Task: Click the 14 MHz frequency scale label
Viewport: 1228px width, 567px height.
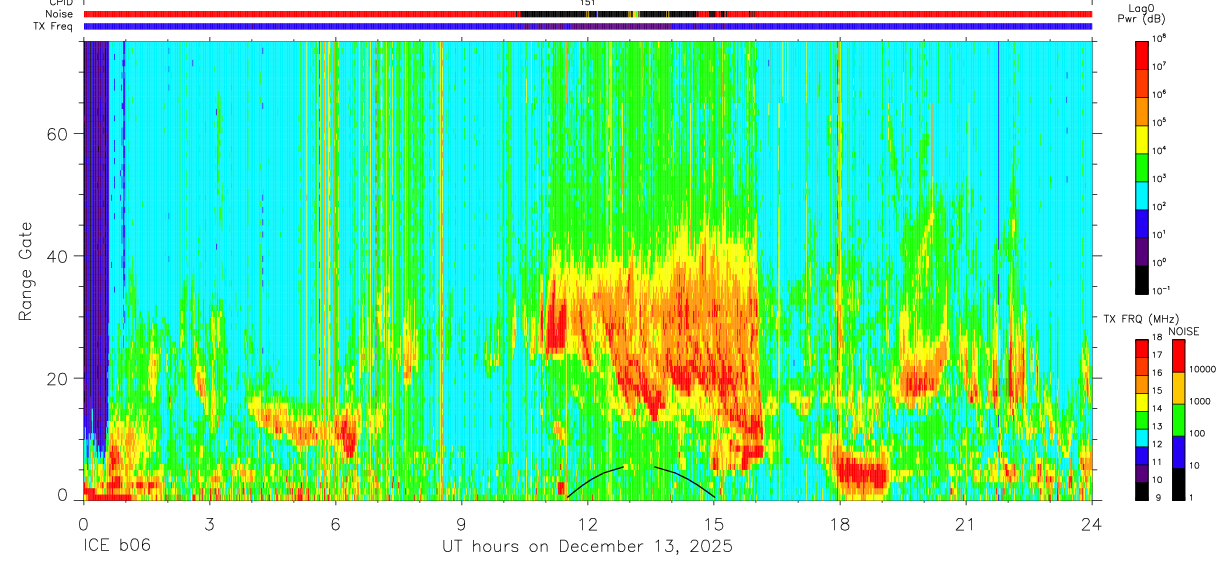Action: [1156, 410]
